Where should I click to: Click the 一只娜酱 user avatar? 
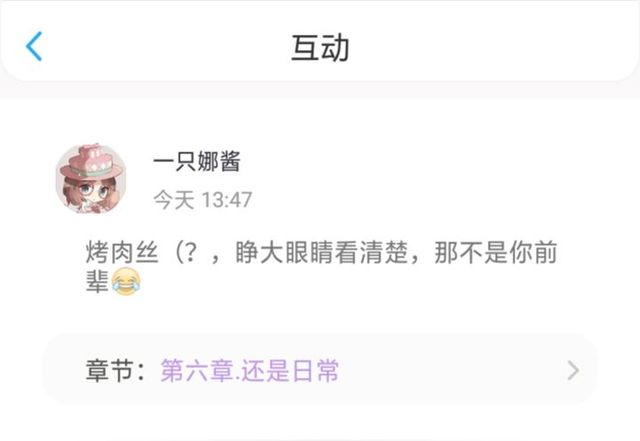91,178
